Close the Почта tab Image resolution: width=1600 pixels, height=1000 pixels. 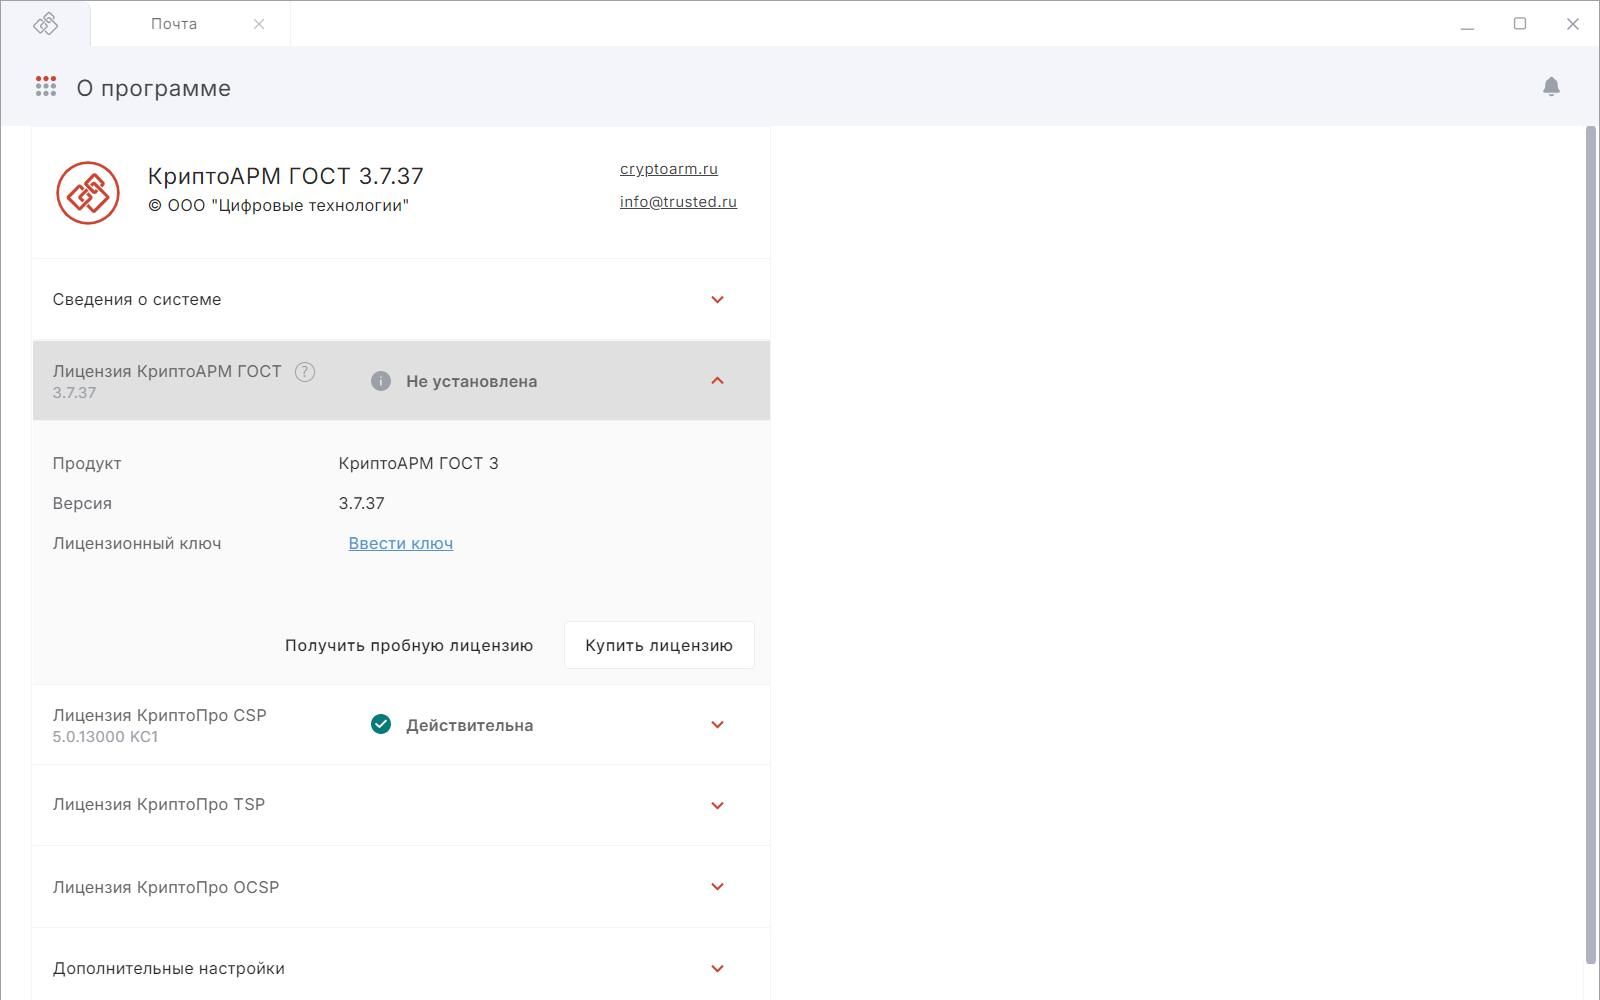coord(259,24)
